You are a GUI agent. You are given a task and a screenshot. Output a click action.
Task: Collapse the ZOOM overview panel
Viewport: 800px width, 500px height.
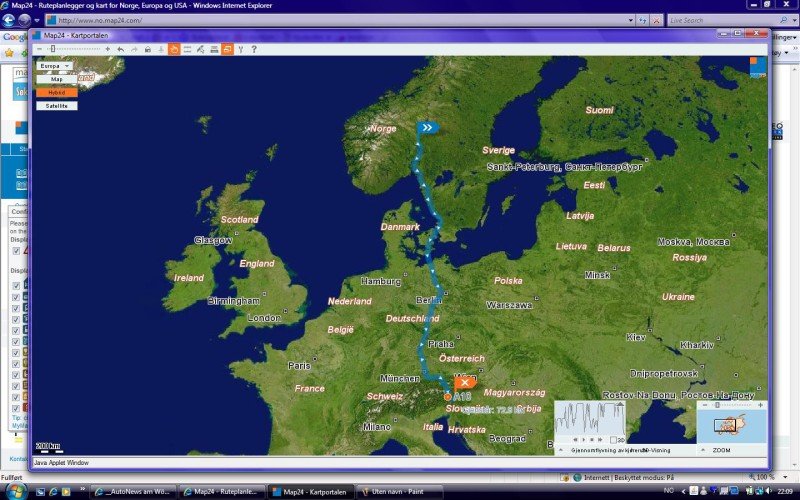(702, 451)
